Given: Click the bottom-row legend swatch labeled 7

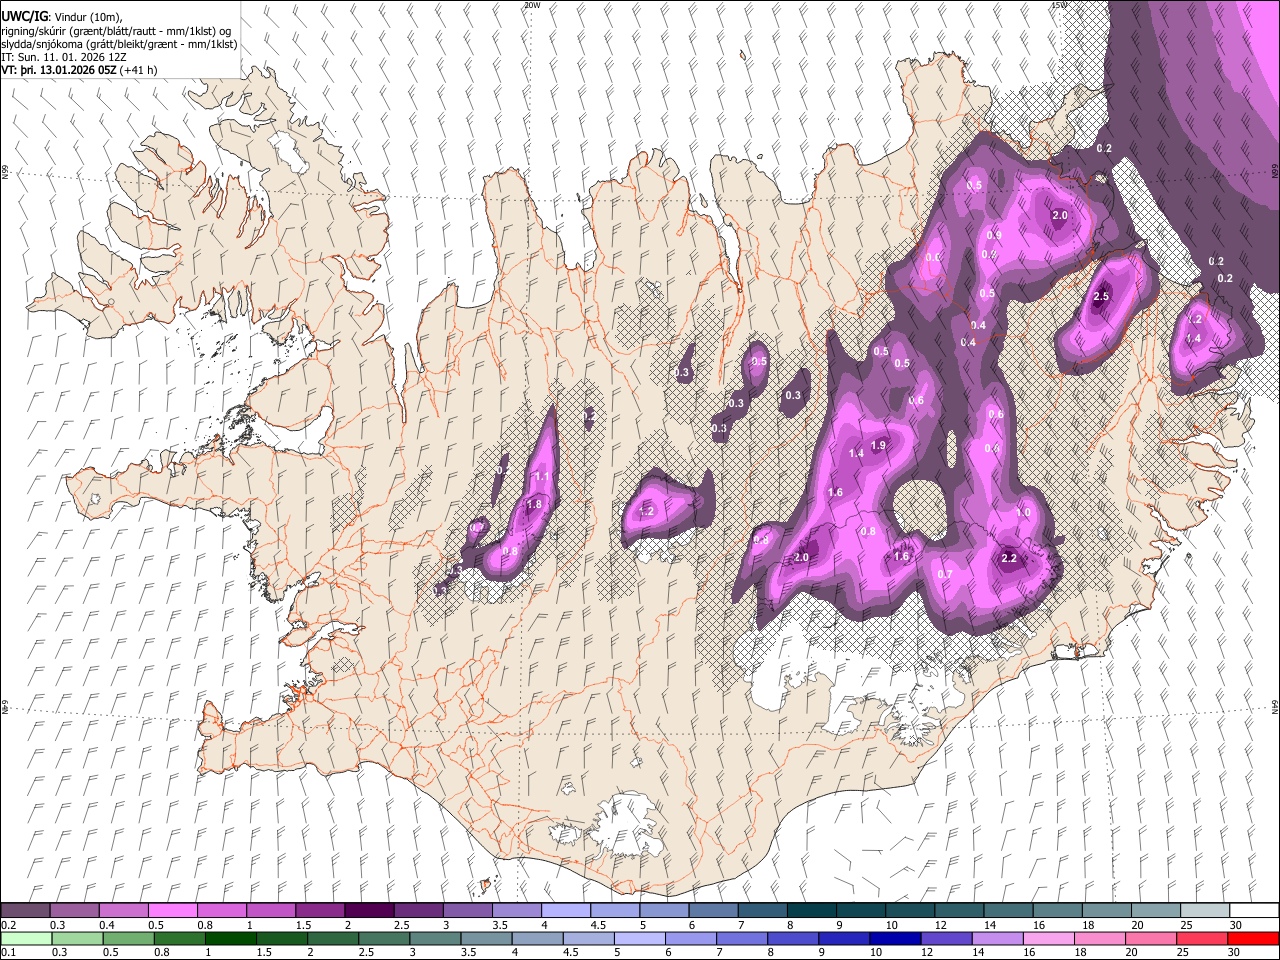Looking at the screenshot, I should [x=741, y=938].
